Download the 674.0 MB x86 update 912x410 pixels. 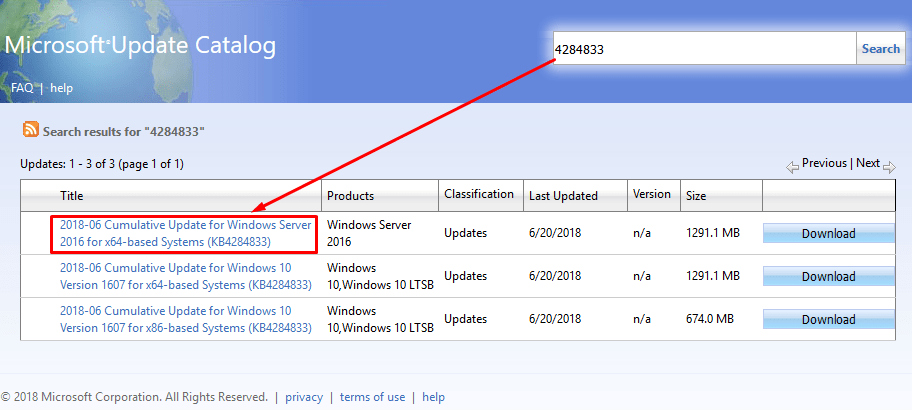tap(828, 320)
